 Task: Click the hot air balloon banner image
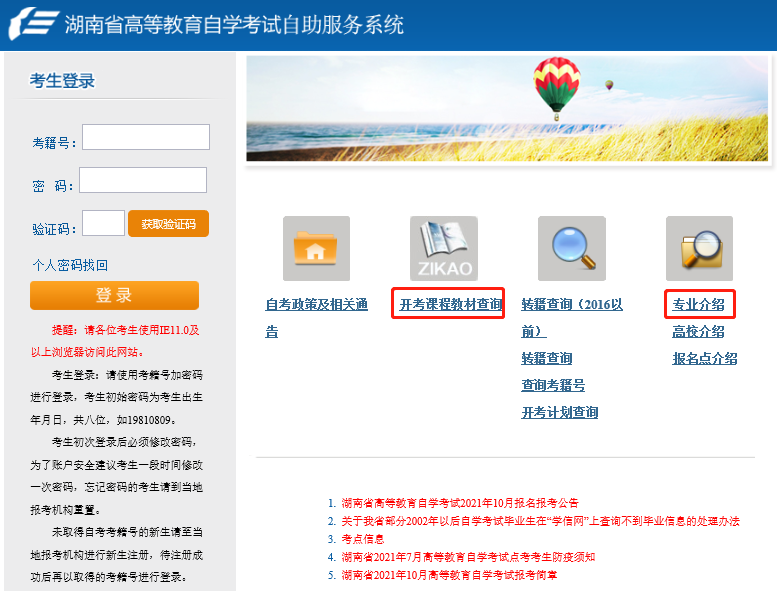507,108
